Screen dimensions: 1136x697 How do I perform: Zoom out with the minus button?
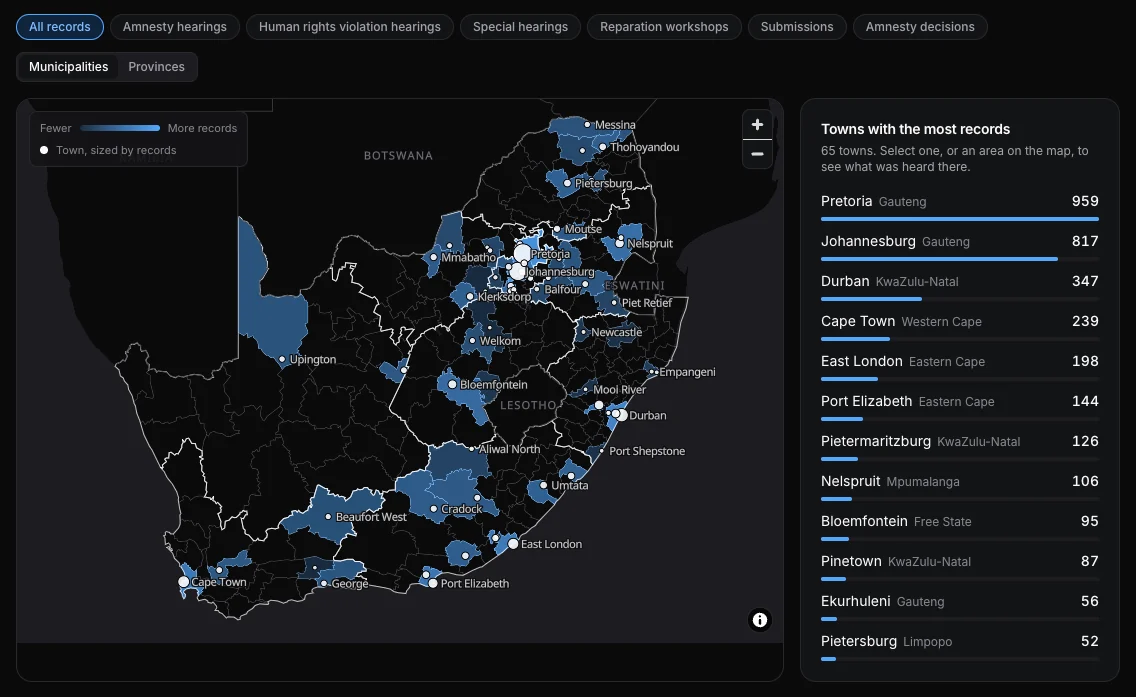[x=757, y=154]
